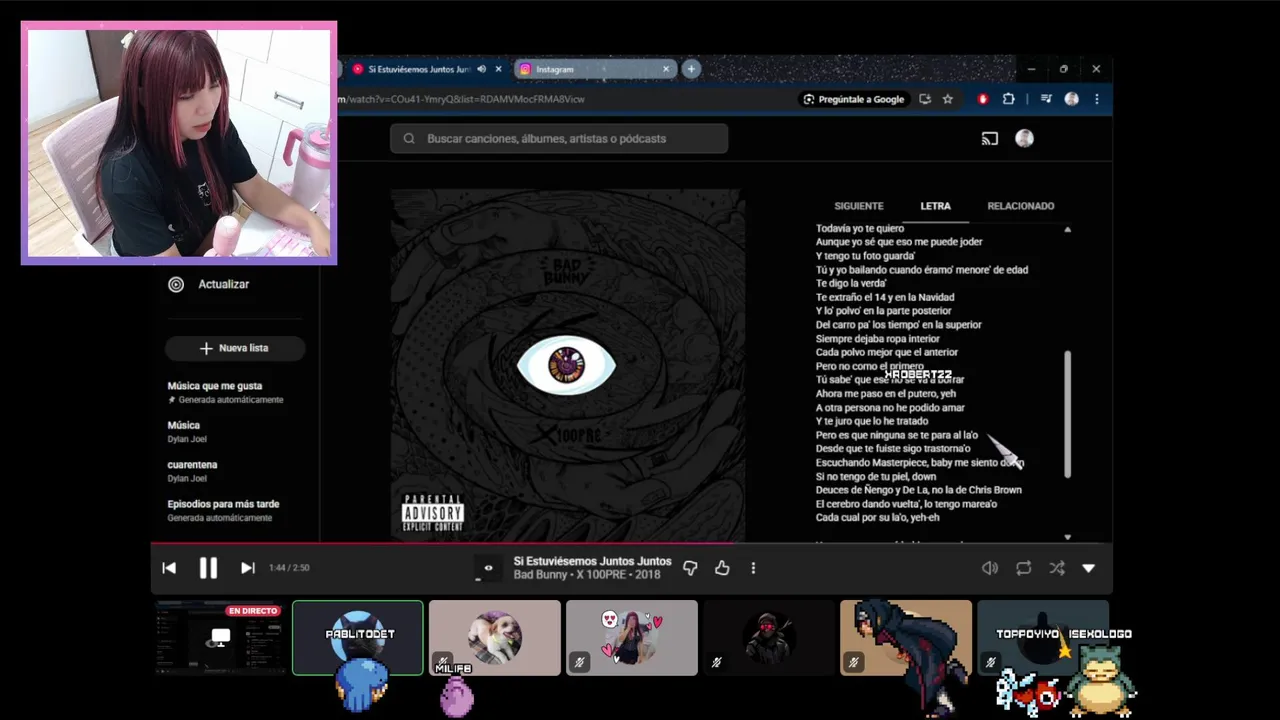Click the red shield extension icon

coord(983,99)
